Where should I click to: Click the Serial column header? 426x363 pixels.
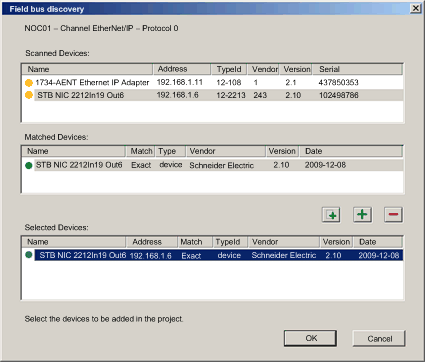(357, 69)
